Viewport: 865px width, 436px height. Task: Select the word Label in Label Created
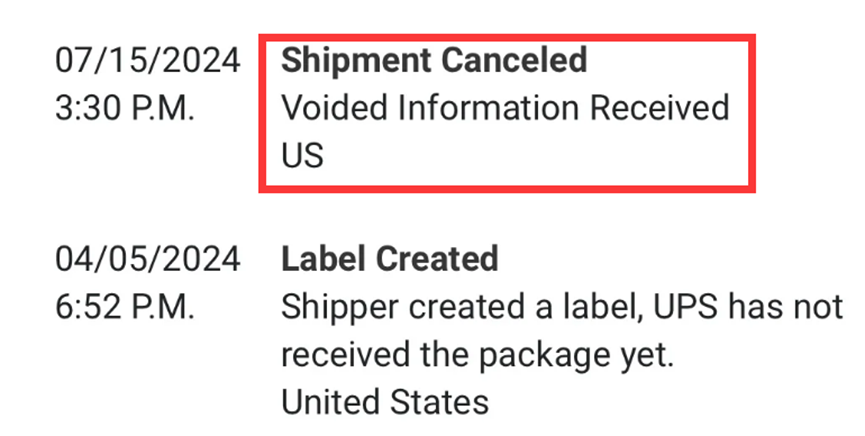point(322,259)
